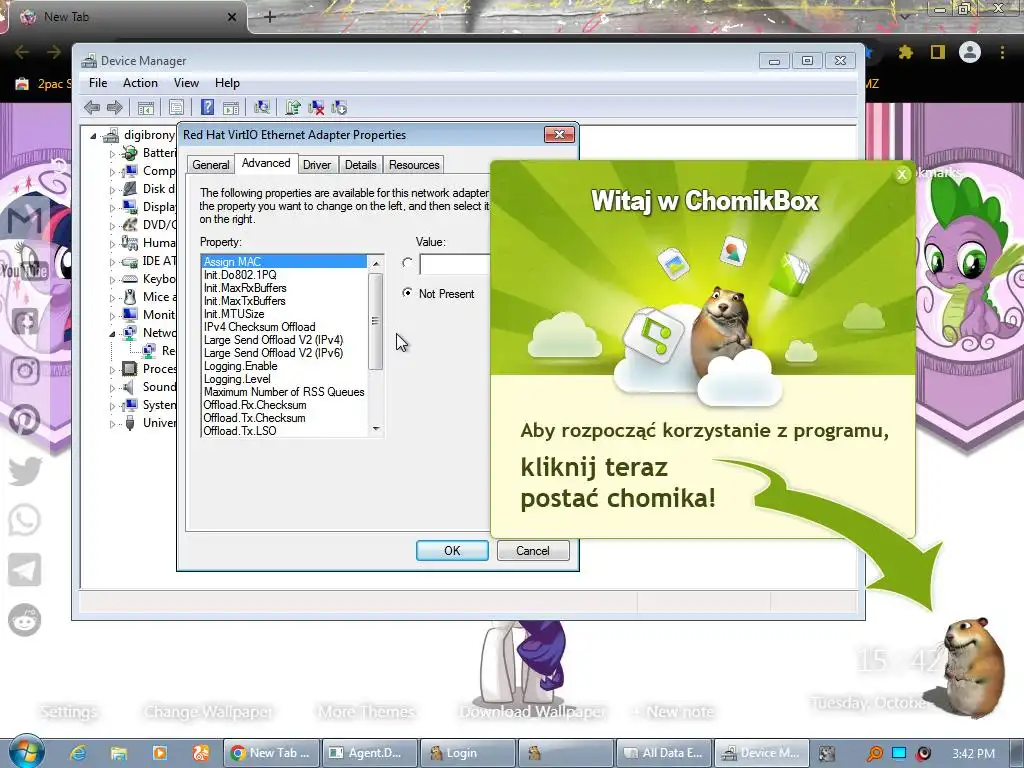Click Scan for hardware changes toolbar icon

pyautogui.click(x=262, y=108)
